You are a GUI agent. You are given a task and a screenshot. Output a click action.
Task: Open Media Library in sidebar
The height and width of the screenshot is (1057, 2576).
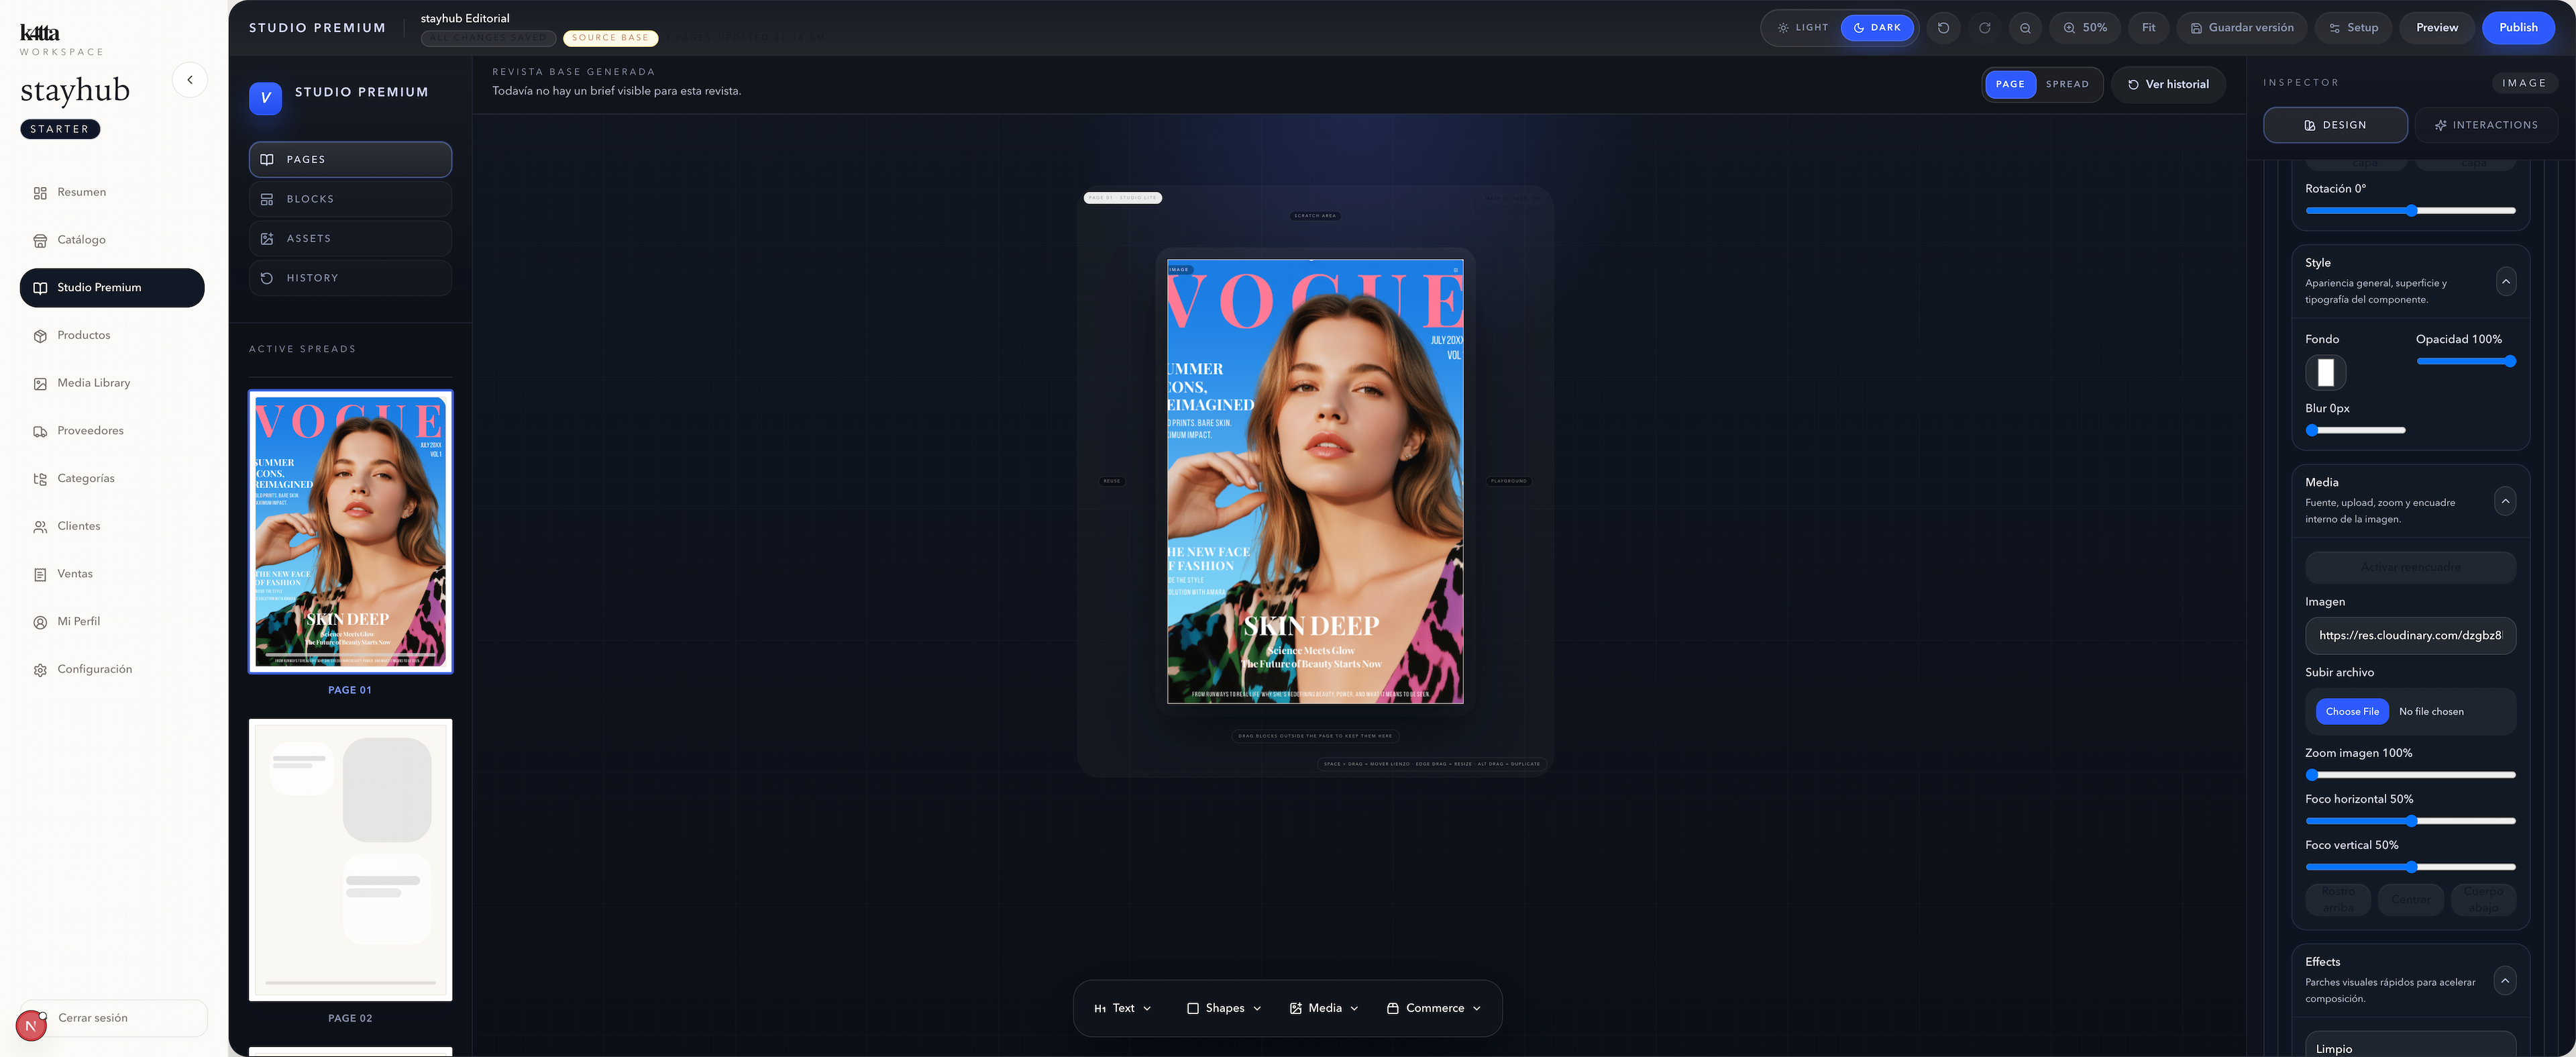[93, 383]
